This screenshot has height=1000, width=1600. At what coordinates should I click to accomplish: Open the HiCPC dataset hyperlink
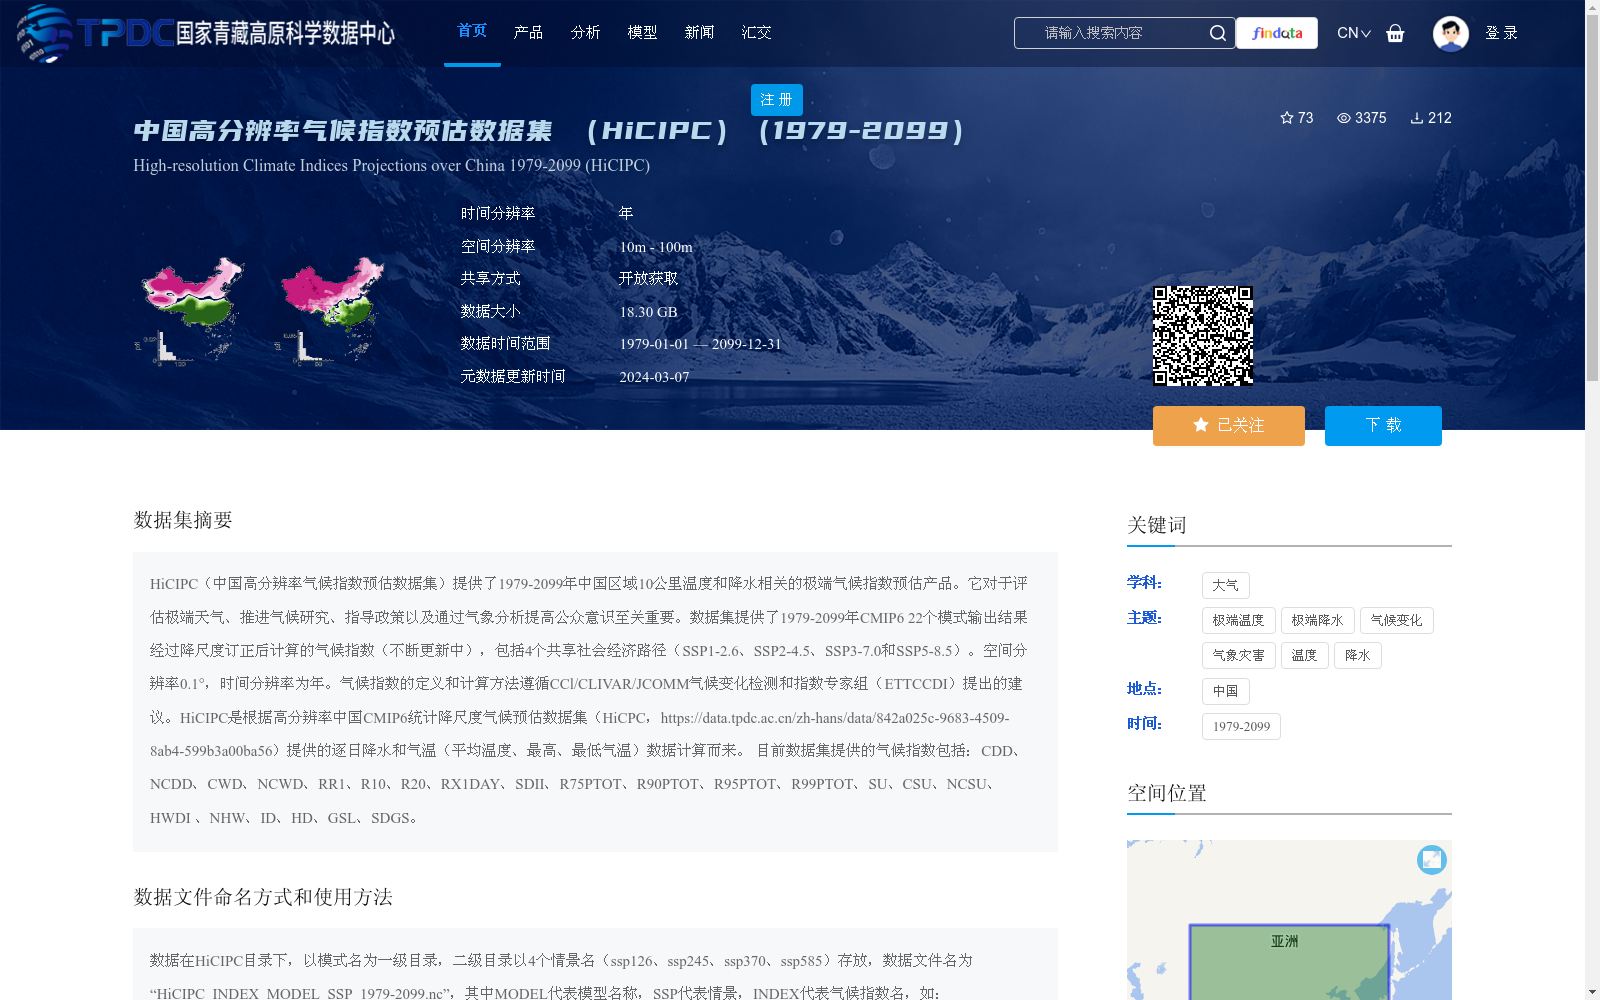[838, 718]
